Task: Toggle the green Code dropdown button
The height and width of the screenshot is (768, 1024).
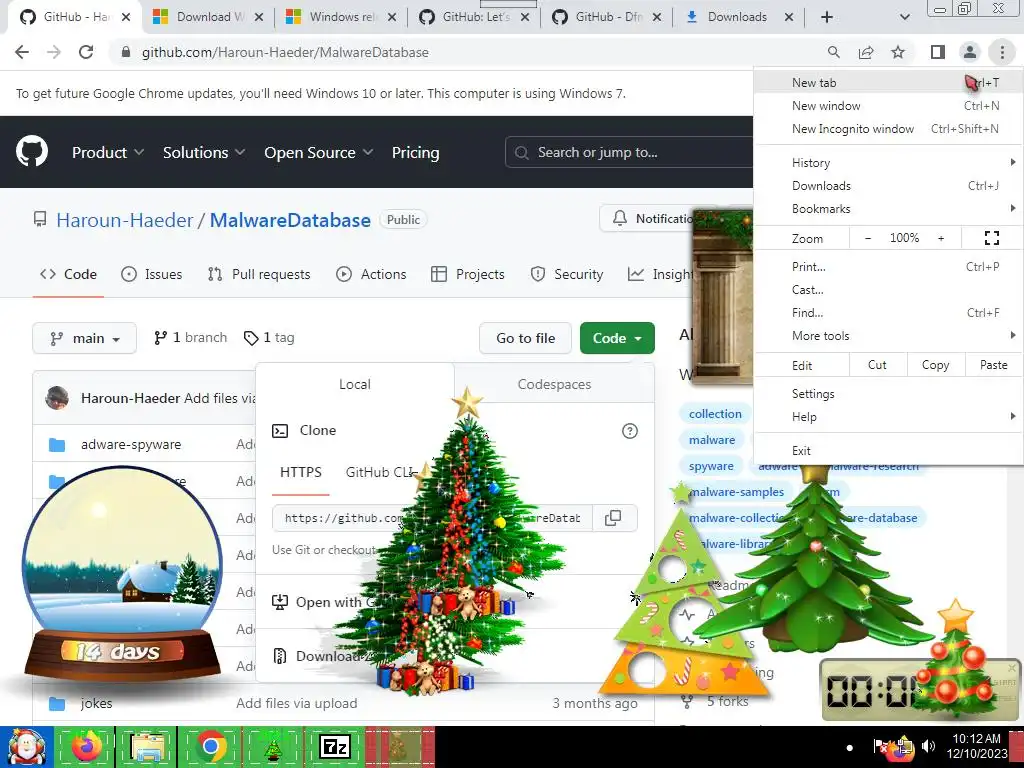Action: click(x=617, y=338)
